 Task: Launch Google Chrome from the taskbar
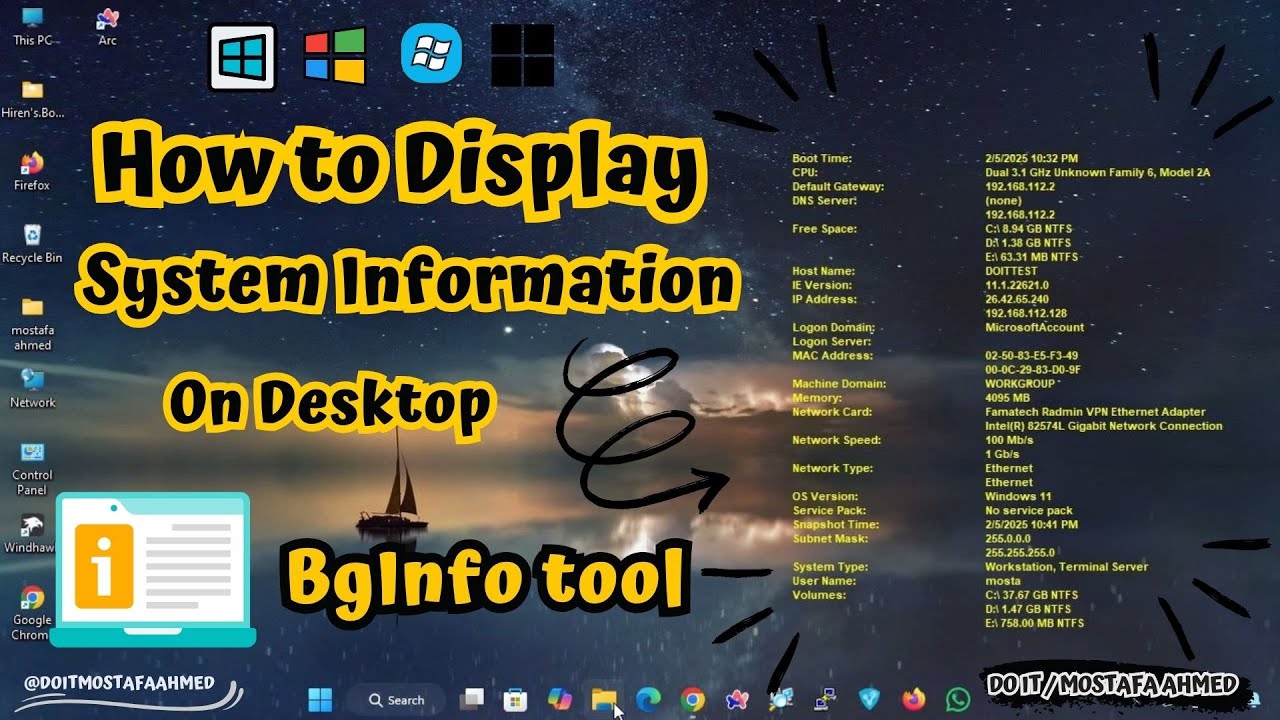(x=692, y=699)
